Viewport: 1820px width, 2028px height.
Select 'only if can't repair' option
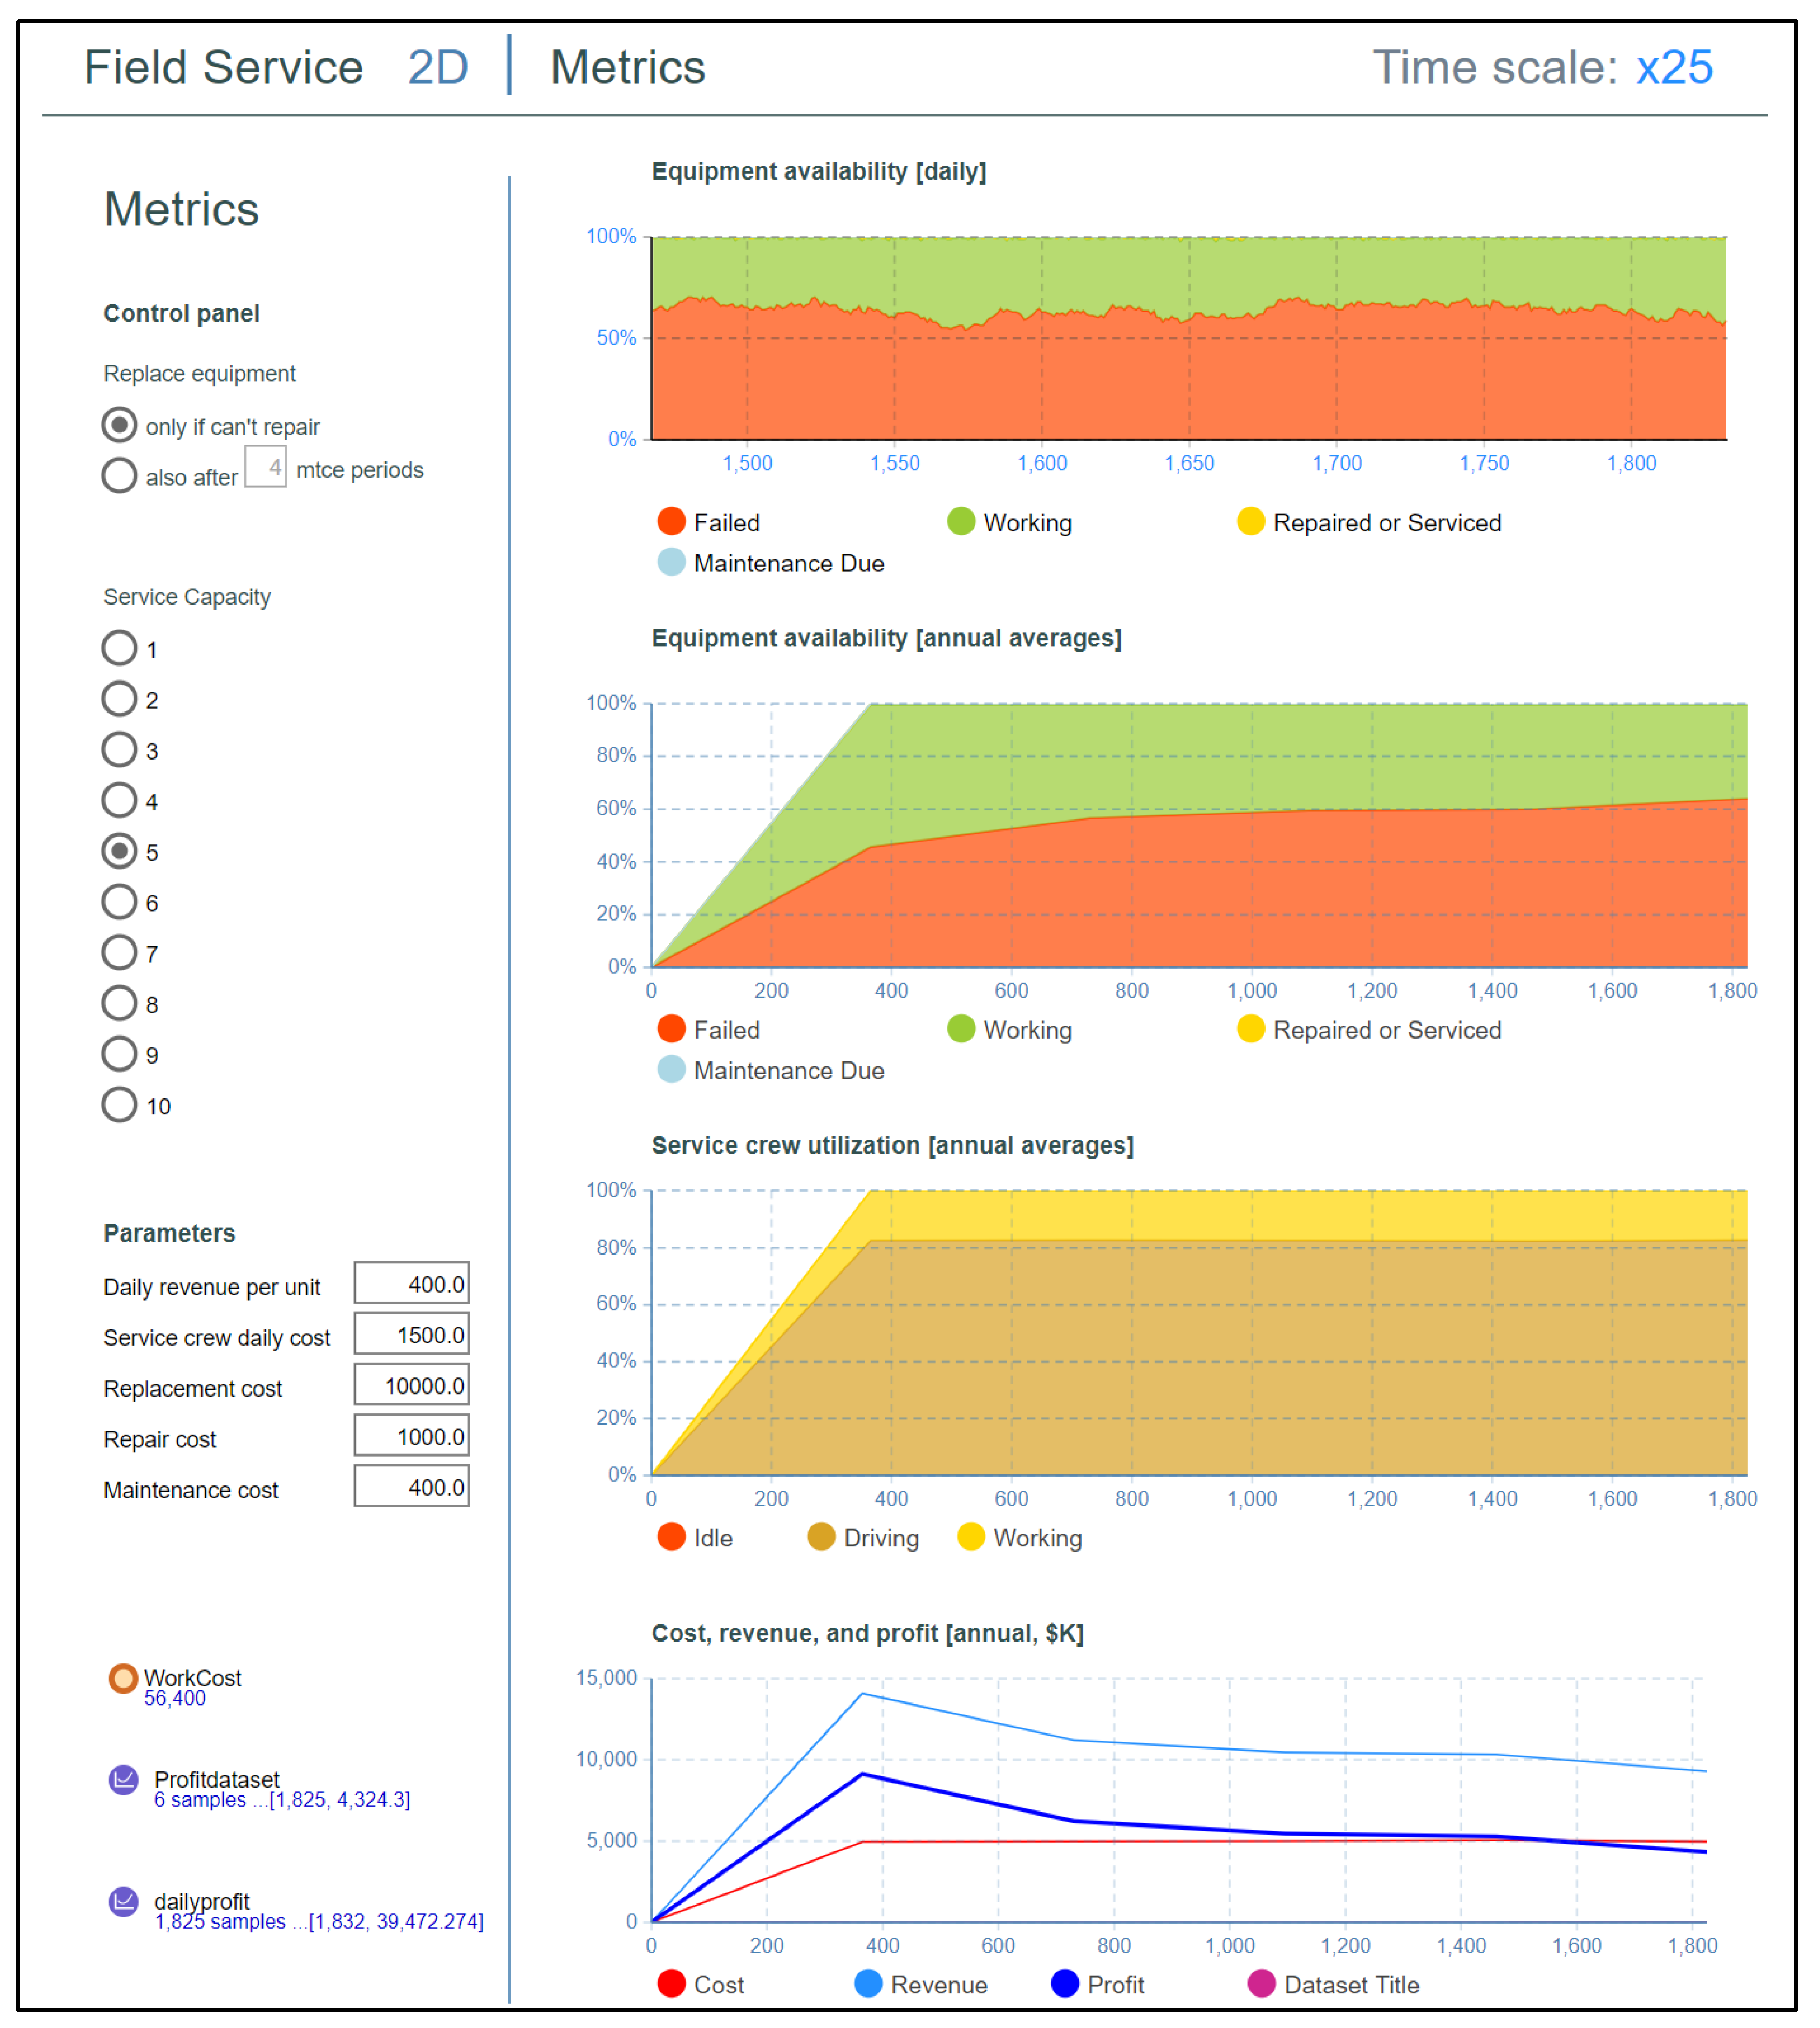point(119,425)
